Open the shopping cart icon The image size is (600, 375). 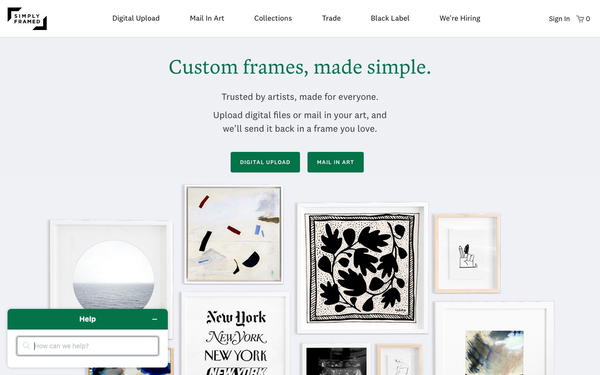(580, 18)
